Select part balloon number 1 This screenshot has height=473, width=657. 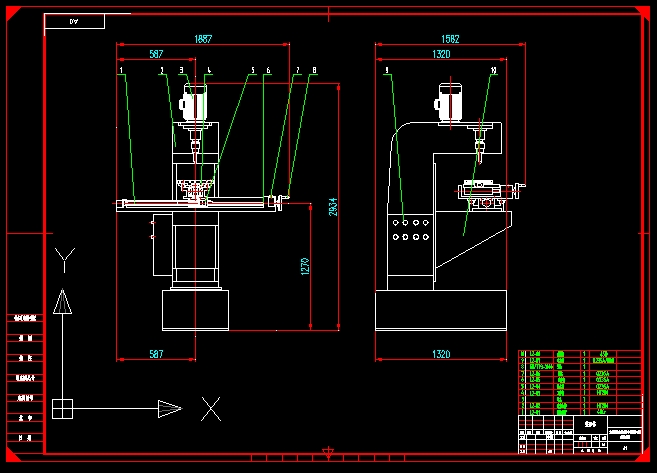coord(122,70)
